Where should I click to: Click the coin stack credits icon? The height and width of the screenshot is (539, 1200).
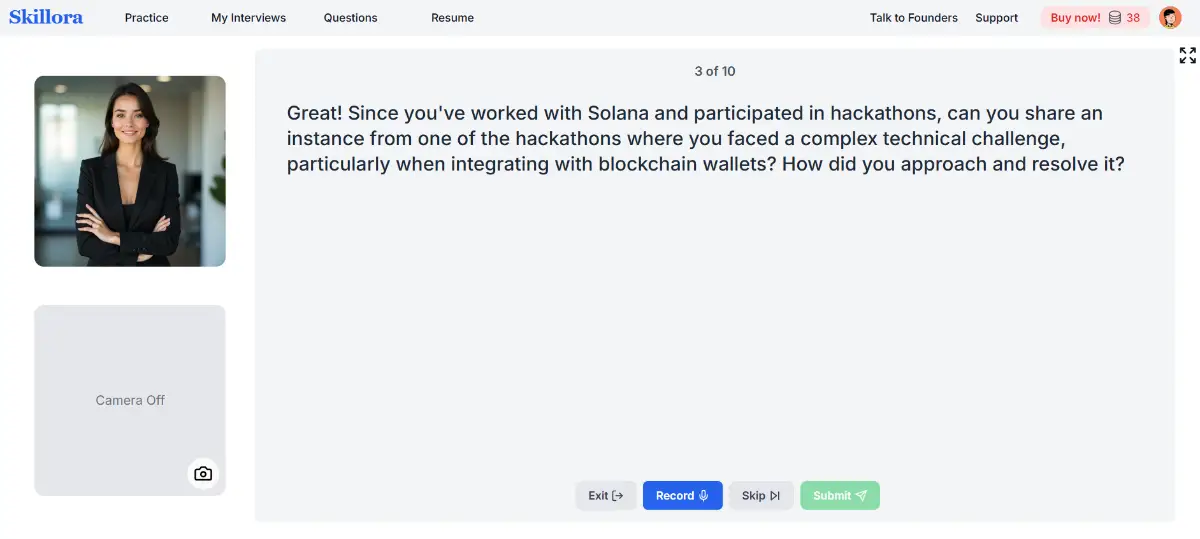point(1114,18)
